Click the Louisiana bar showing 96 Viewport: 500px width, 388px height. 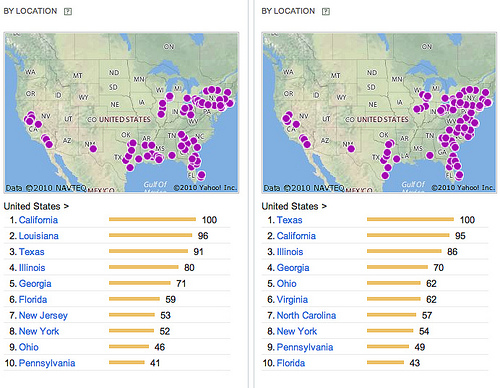point(151,235)
